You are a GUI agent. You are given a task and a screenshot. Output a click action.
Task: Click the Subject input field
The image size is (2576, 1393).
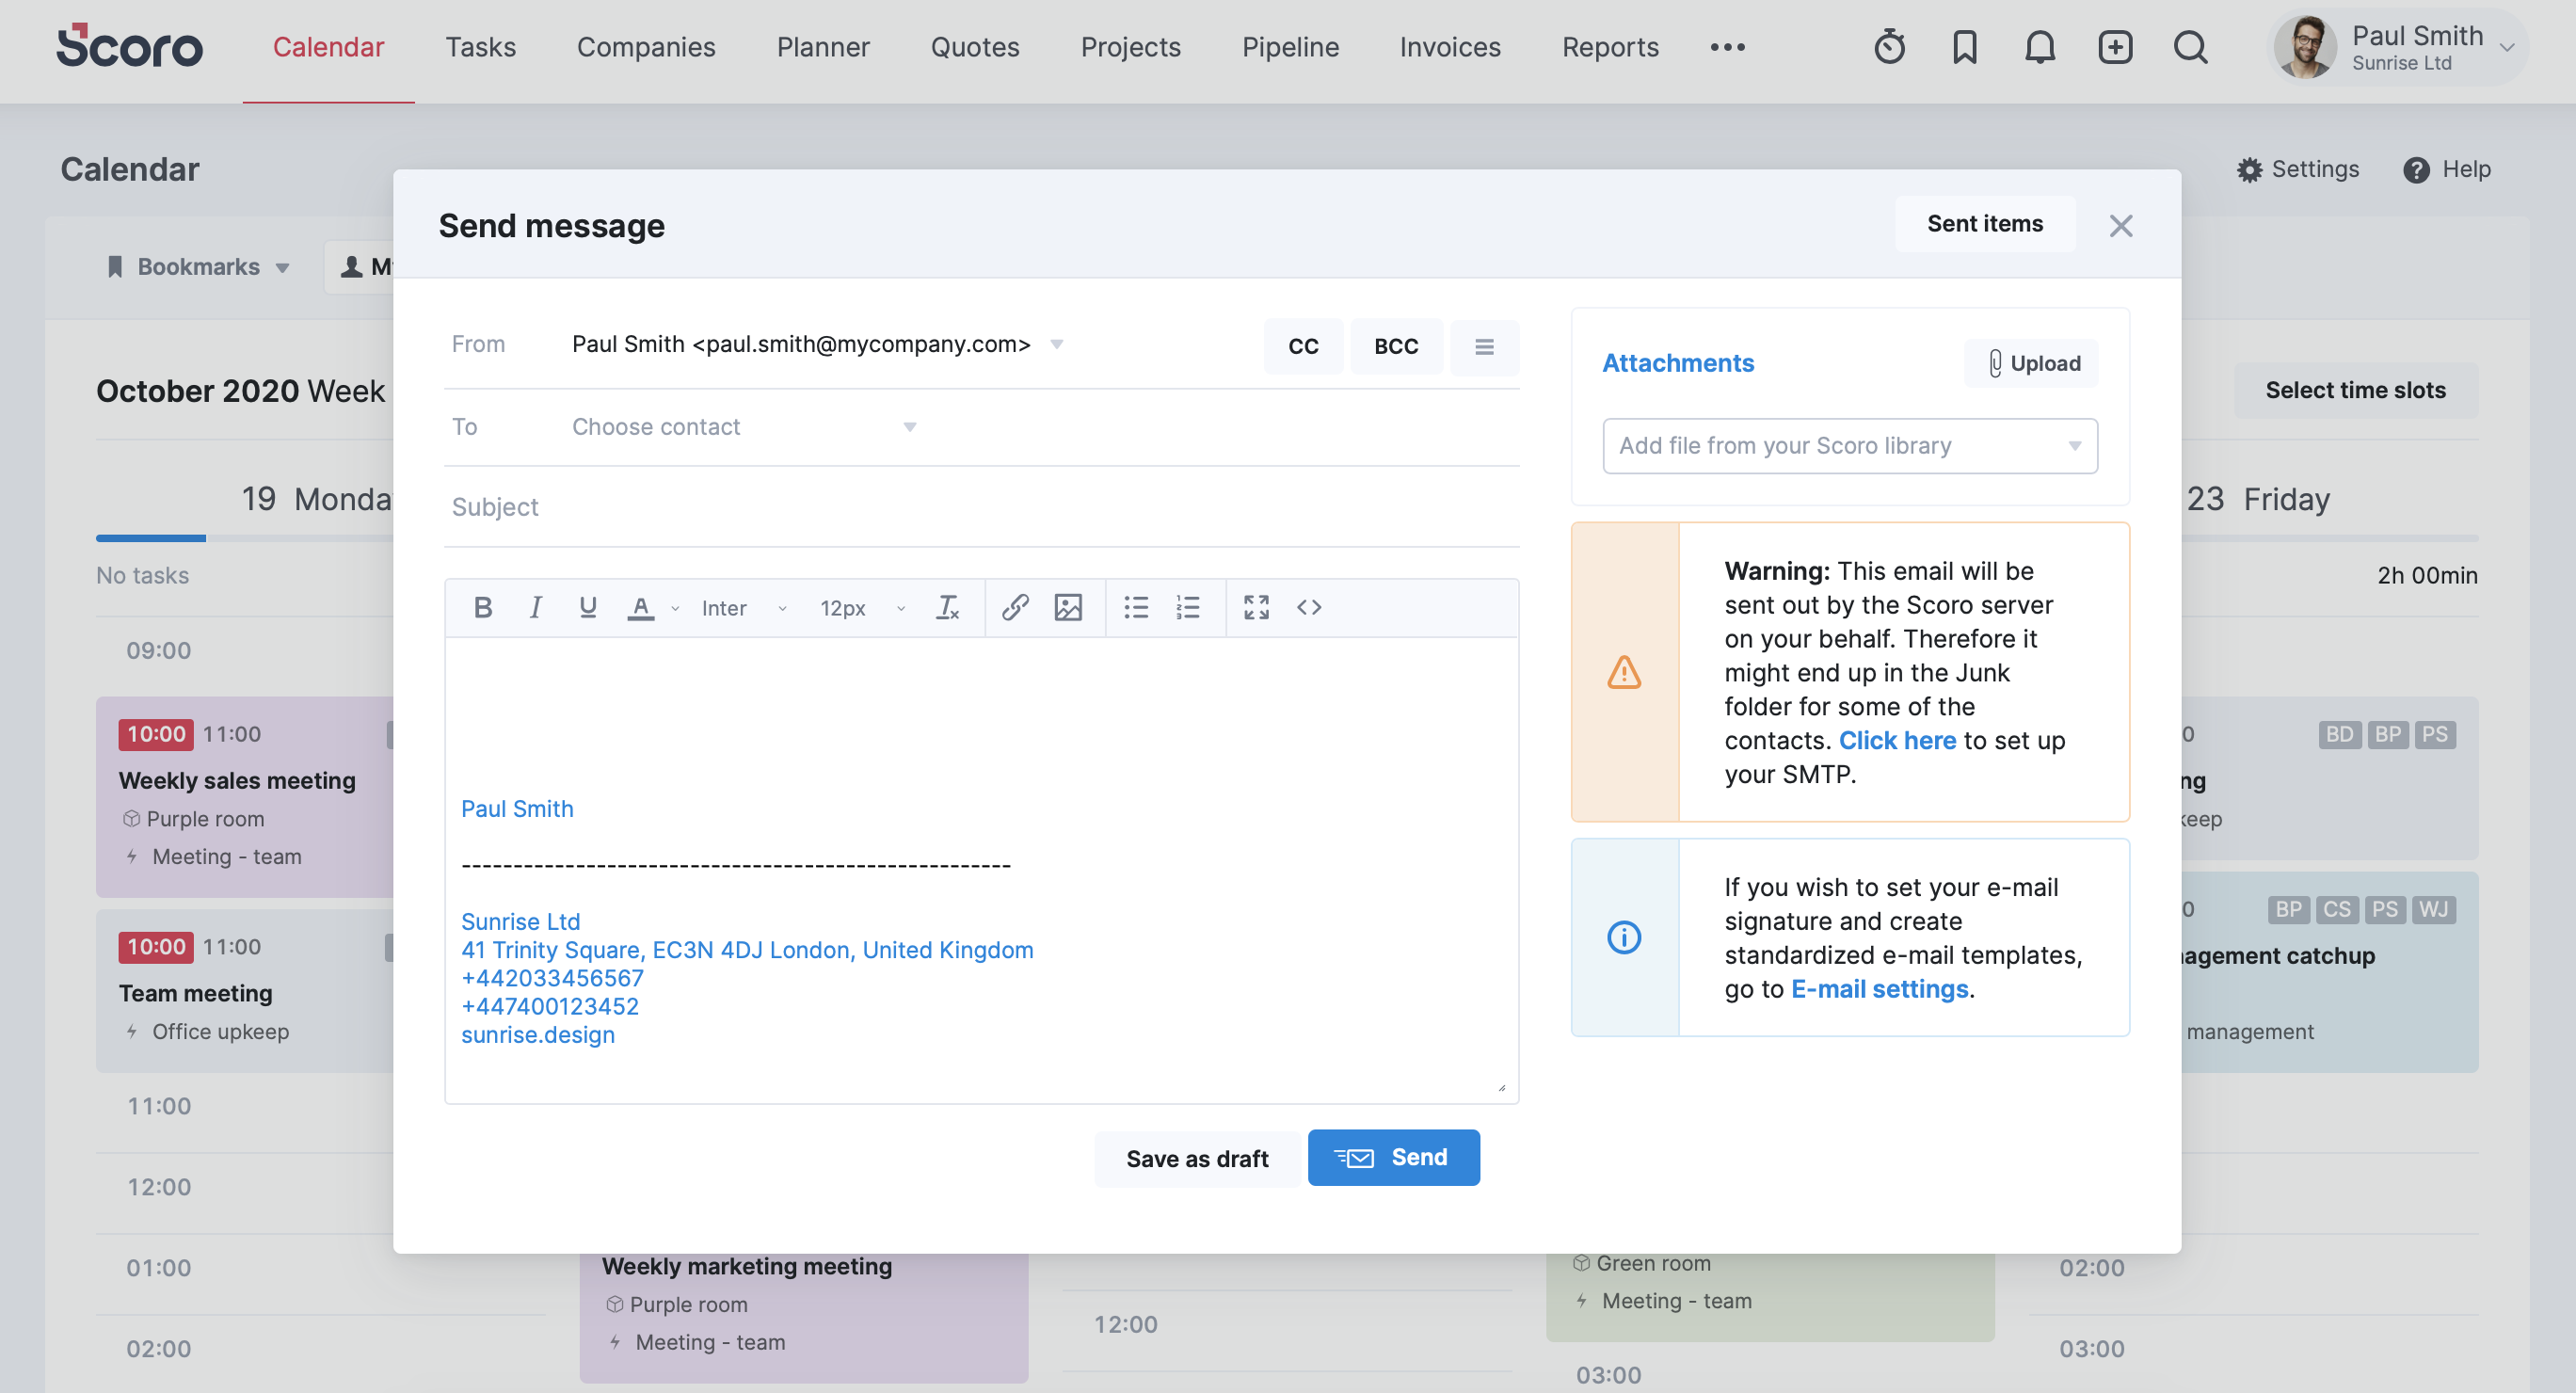(x=981, y=507)
